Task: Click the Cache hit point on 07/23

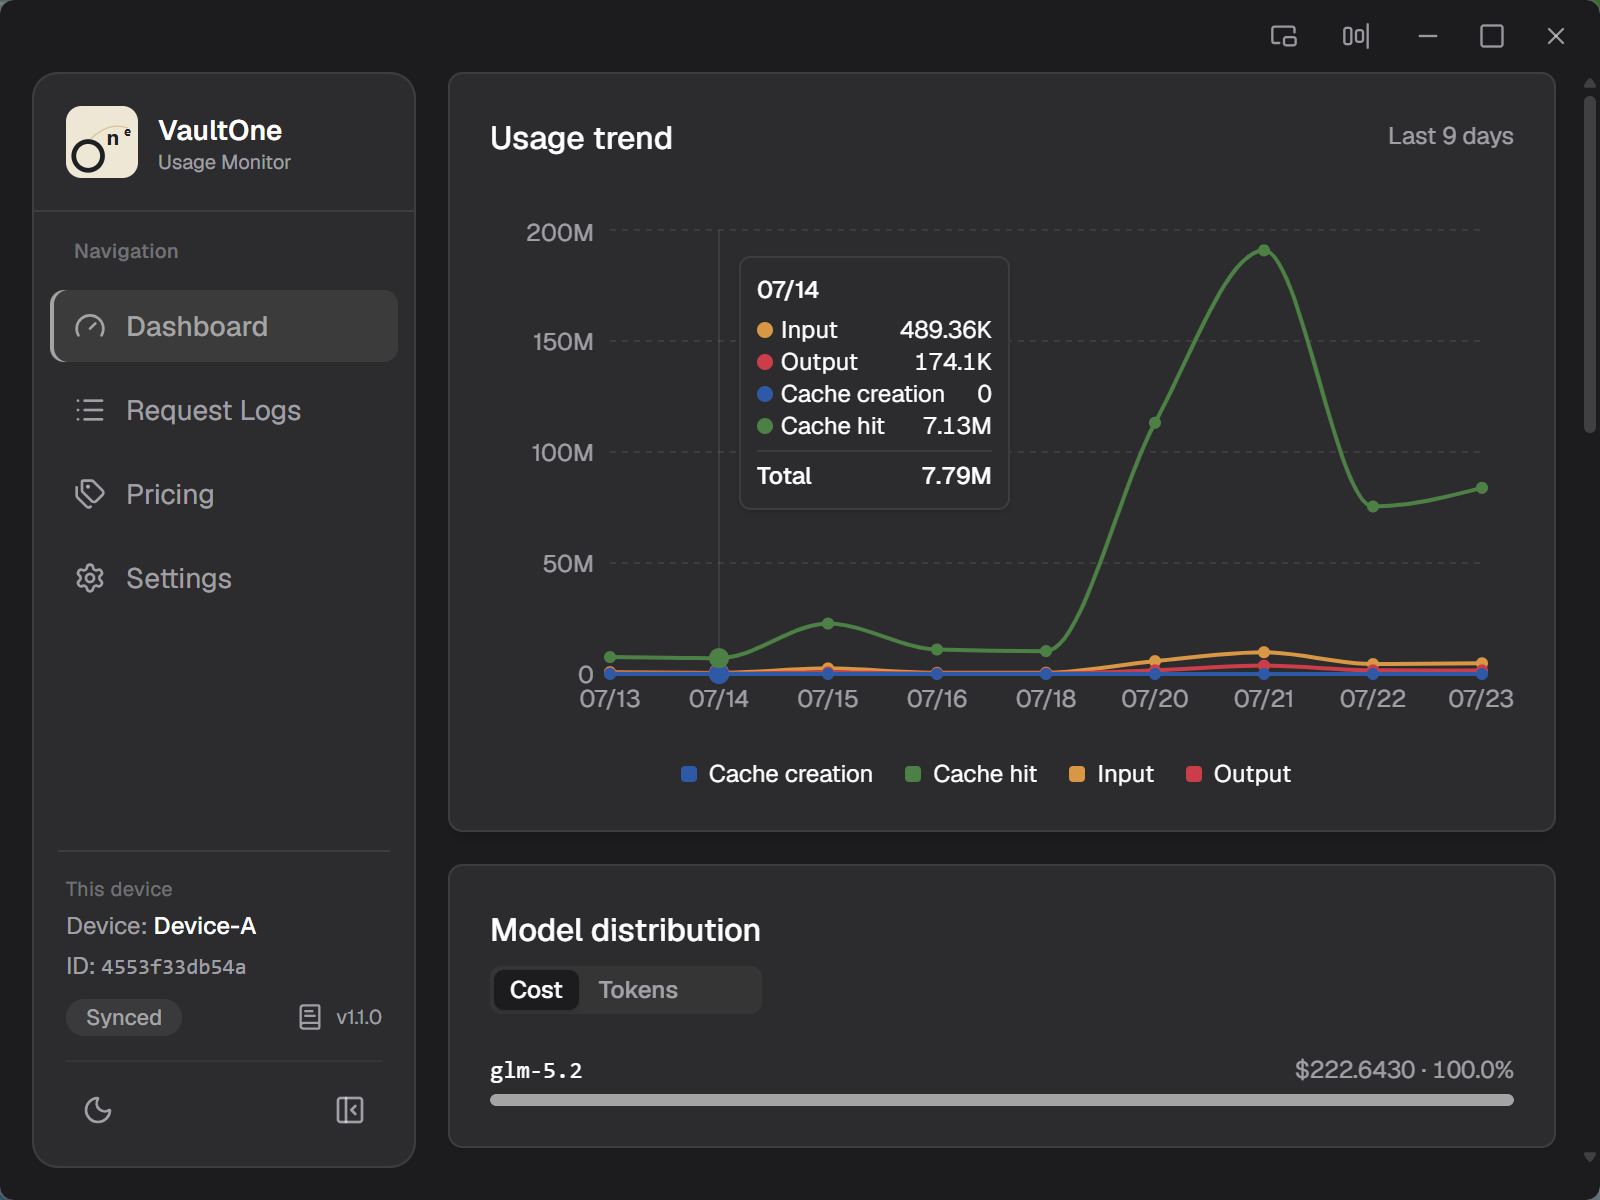Action: (1482, 488)
